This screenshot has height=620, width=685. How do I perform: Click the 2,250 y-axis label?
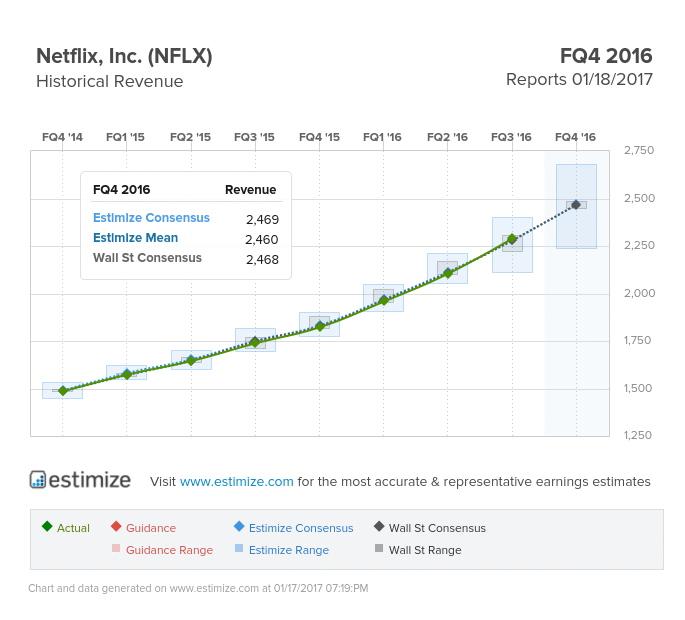point(640,245)
